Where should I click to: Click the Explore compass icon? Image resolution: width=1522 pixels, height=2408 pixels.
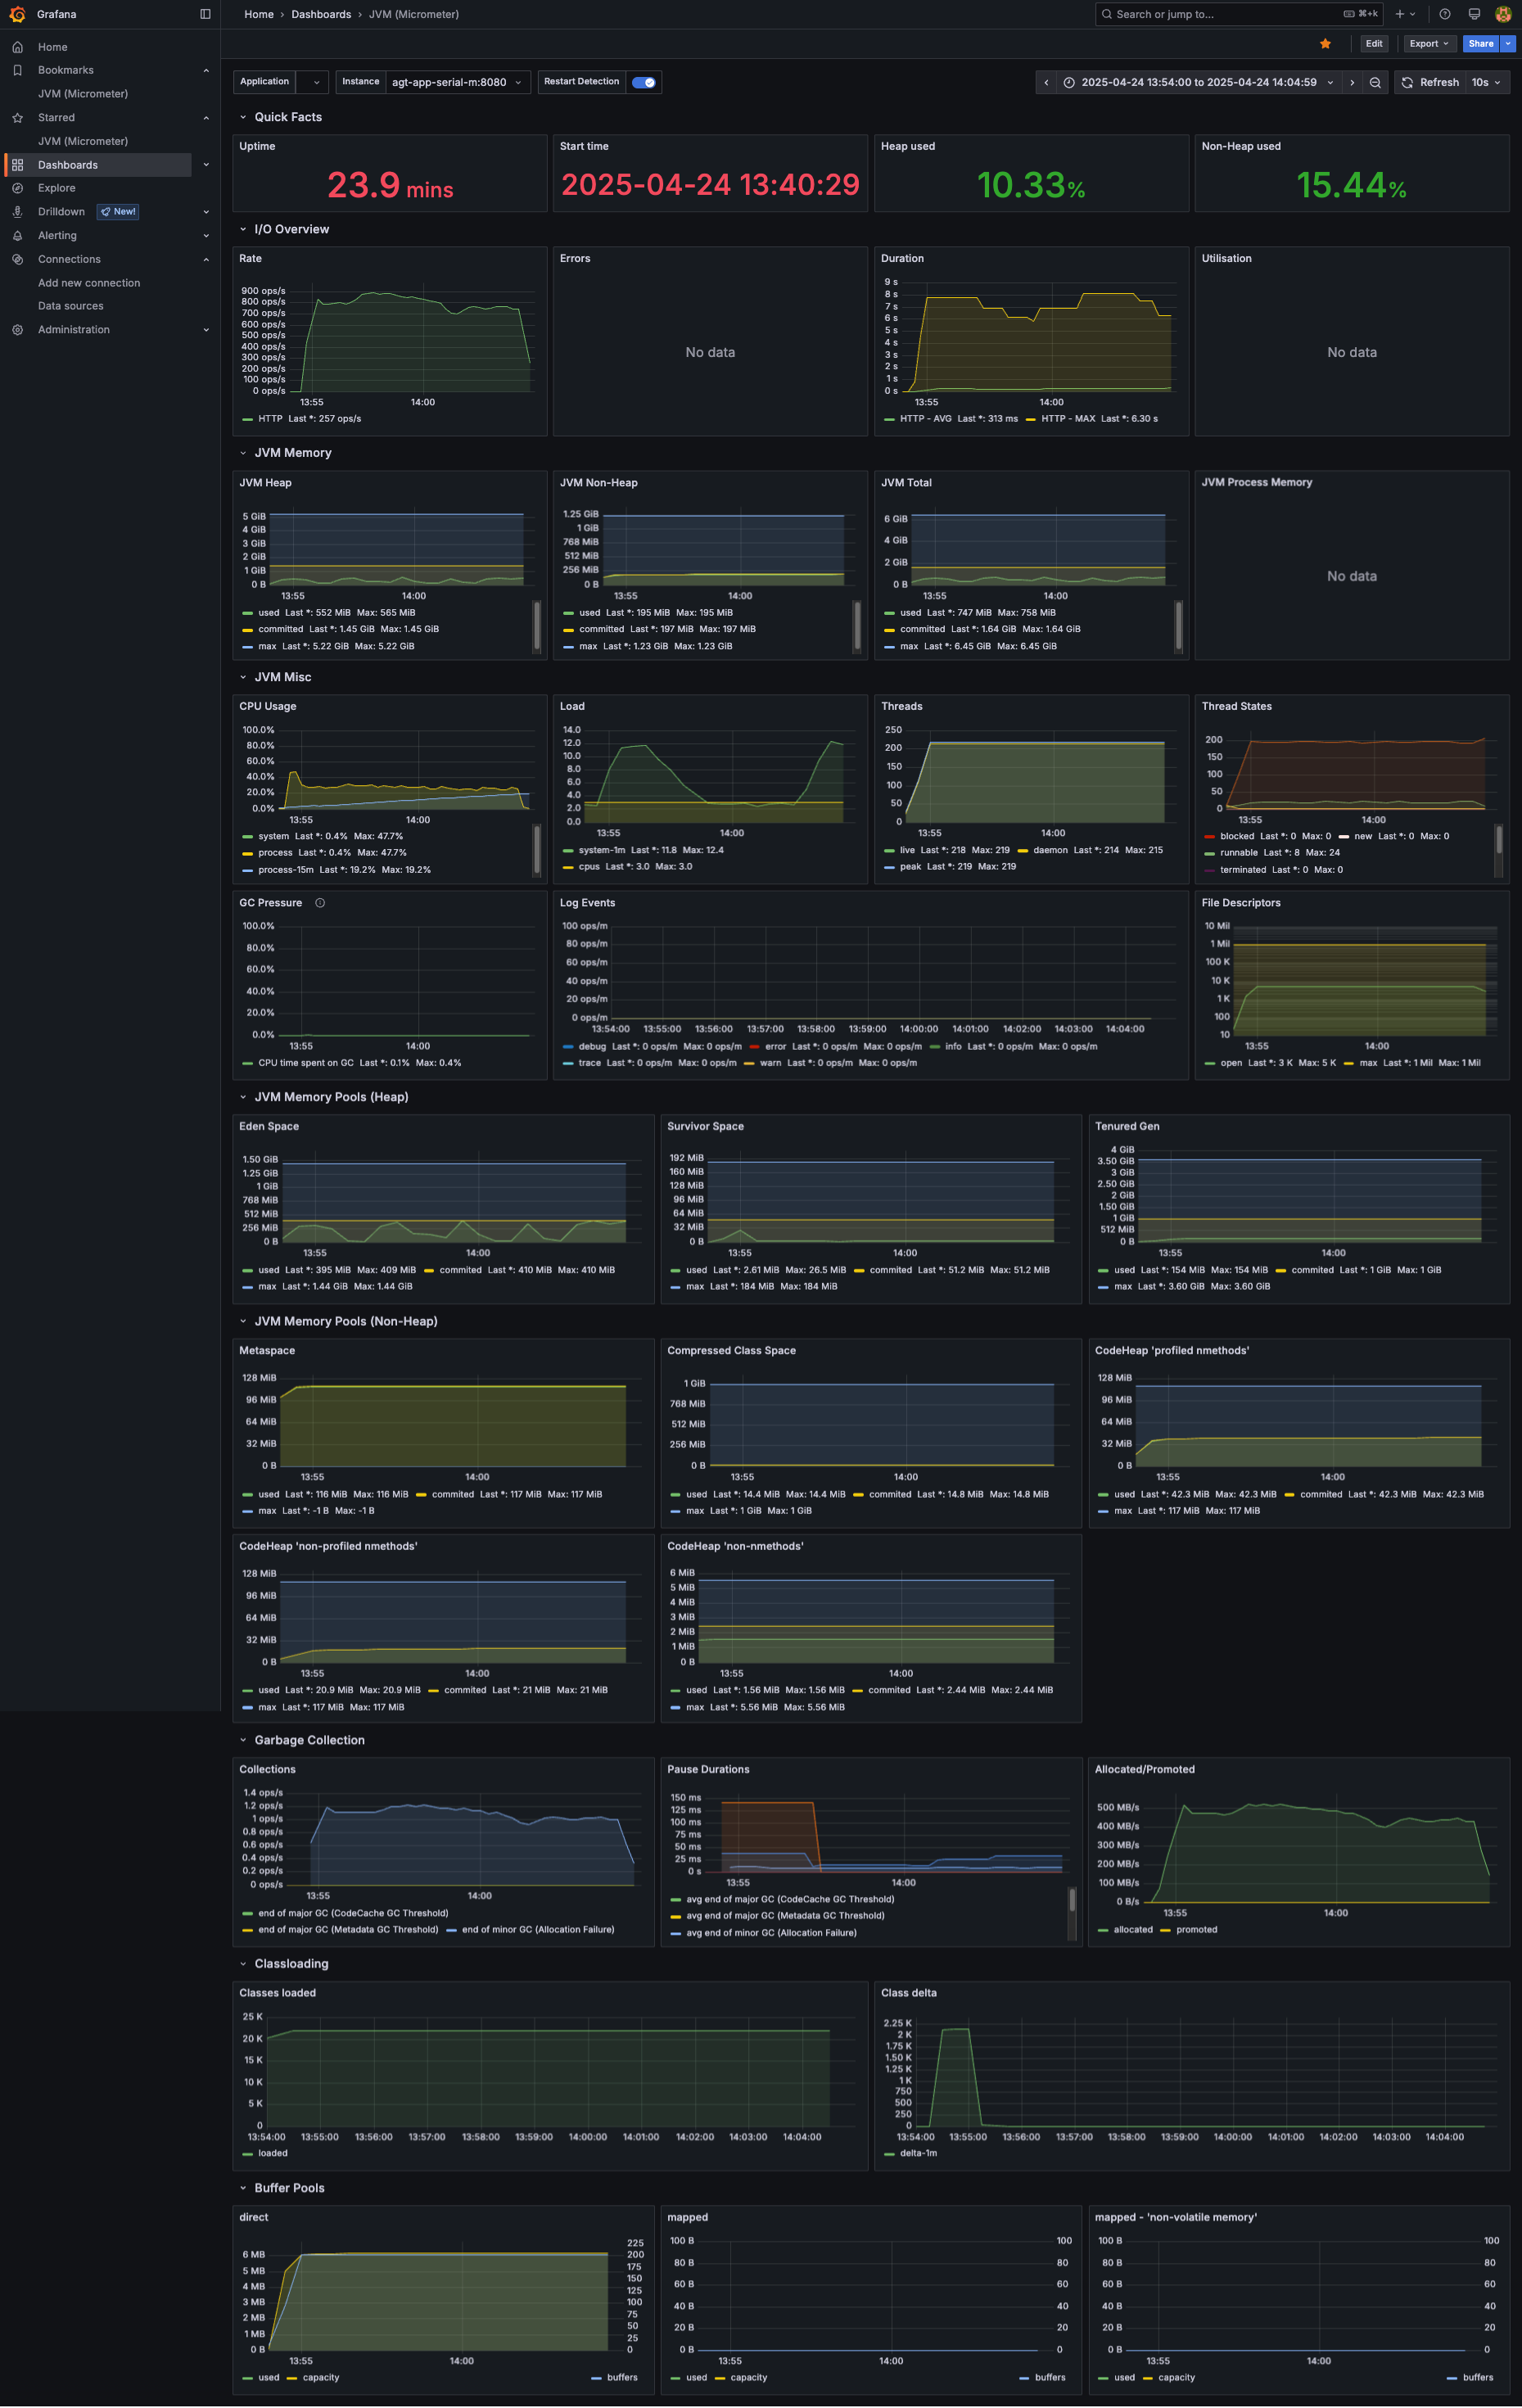click(17, 188)
